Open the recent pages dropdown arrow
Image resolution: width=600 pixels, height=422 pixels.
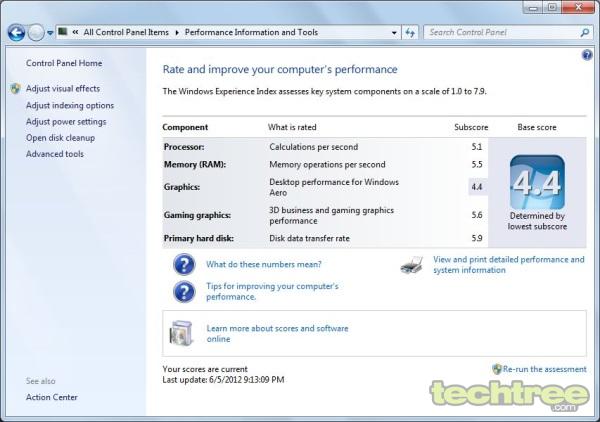[50, 33]
